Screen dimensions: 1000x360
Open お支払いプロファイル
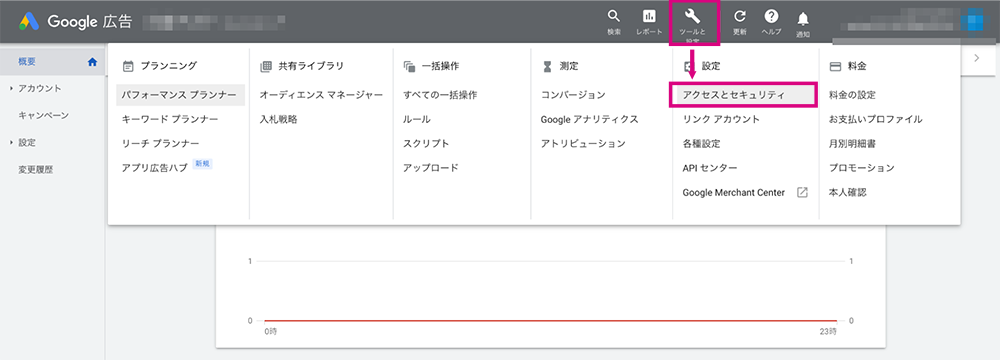pos(876,119)
